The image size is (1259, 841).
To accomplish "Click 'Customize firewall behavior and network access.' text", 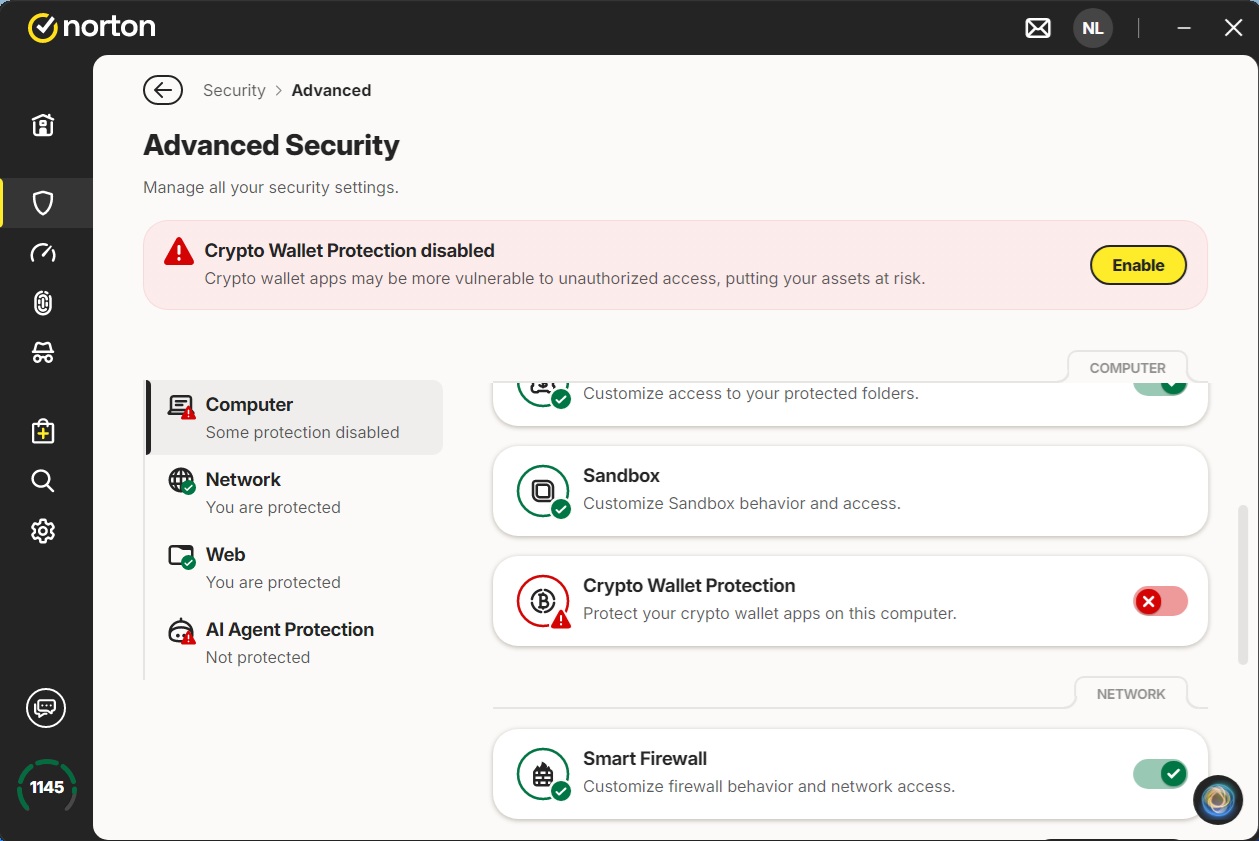I will point(769,786).
